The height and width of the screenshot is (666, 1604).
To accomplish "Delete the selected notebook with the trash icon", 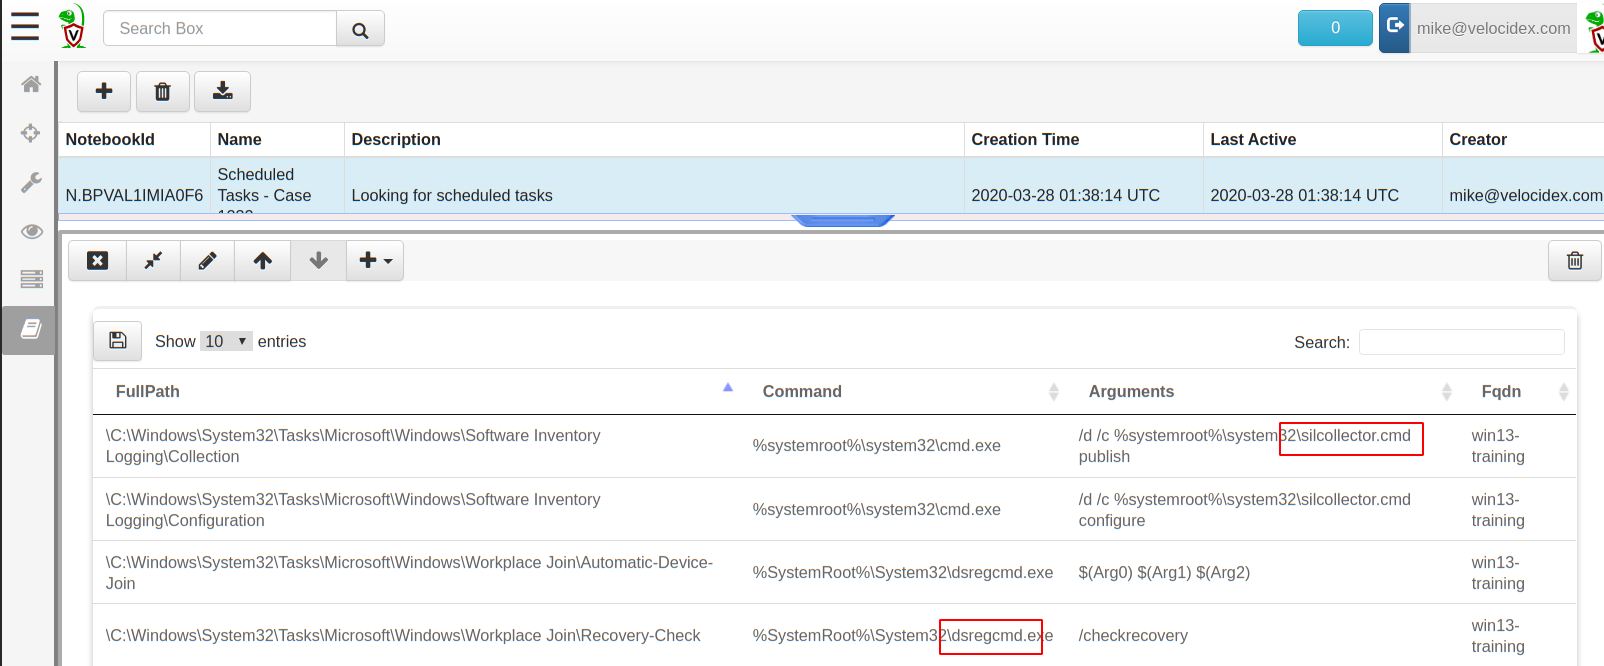I will point(162,91).
